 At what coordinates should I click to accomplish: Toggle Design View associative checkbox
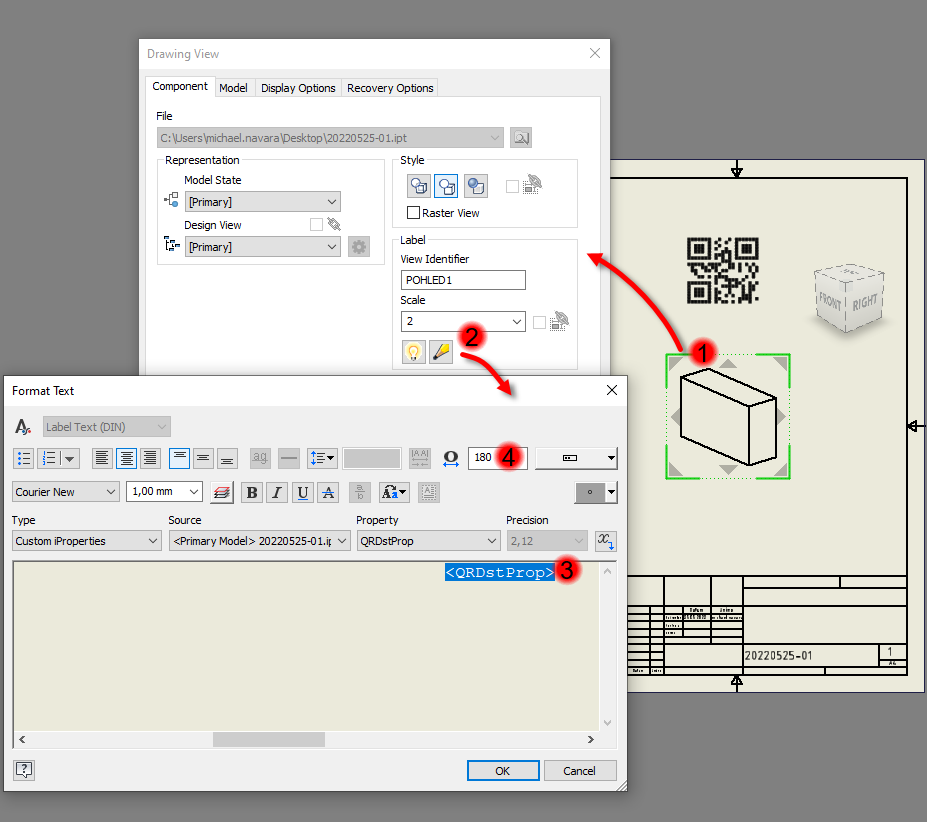pyautogui.click(x=316, y=224)
